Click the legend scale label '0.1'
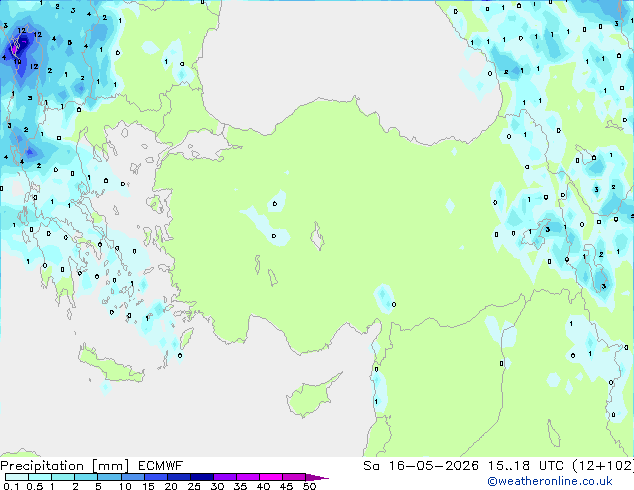The height and width of the screenshot is (490, 634). pos(11,486)
